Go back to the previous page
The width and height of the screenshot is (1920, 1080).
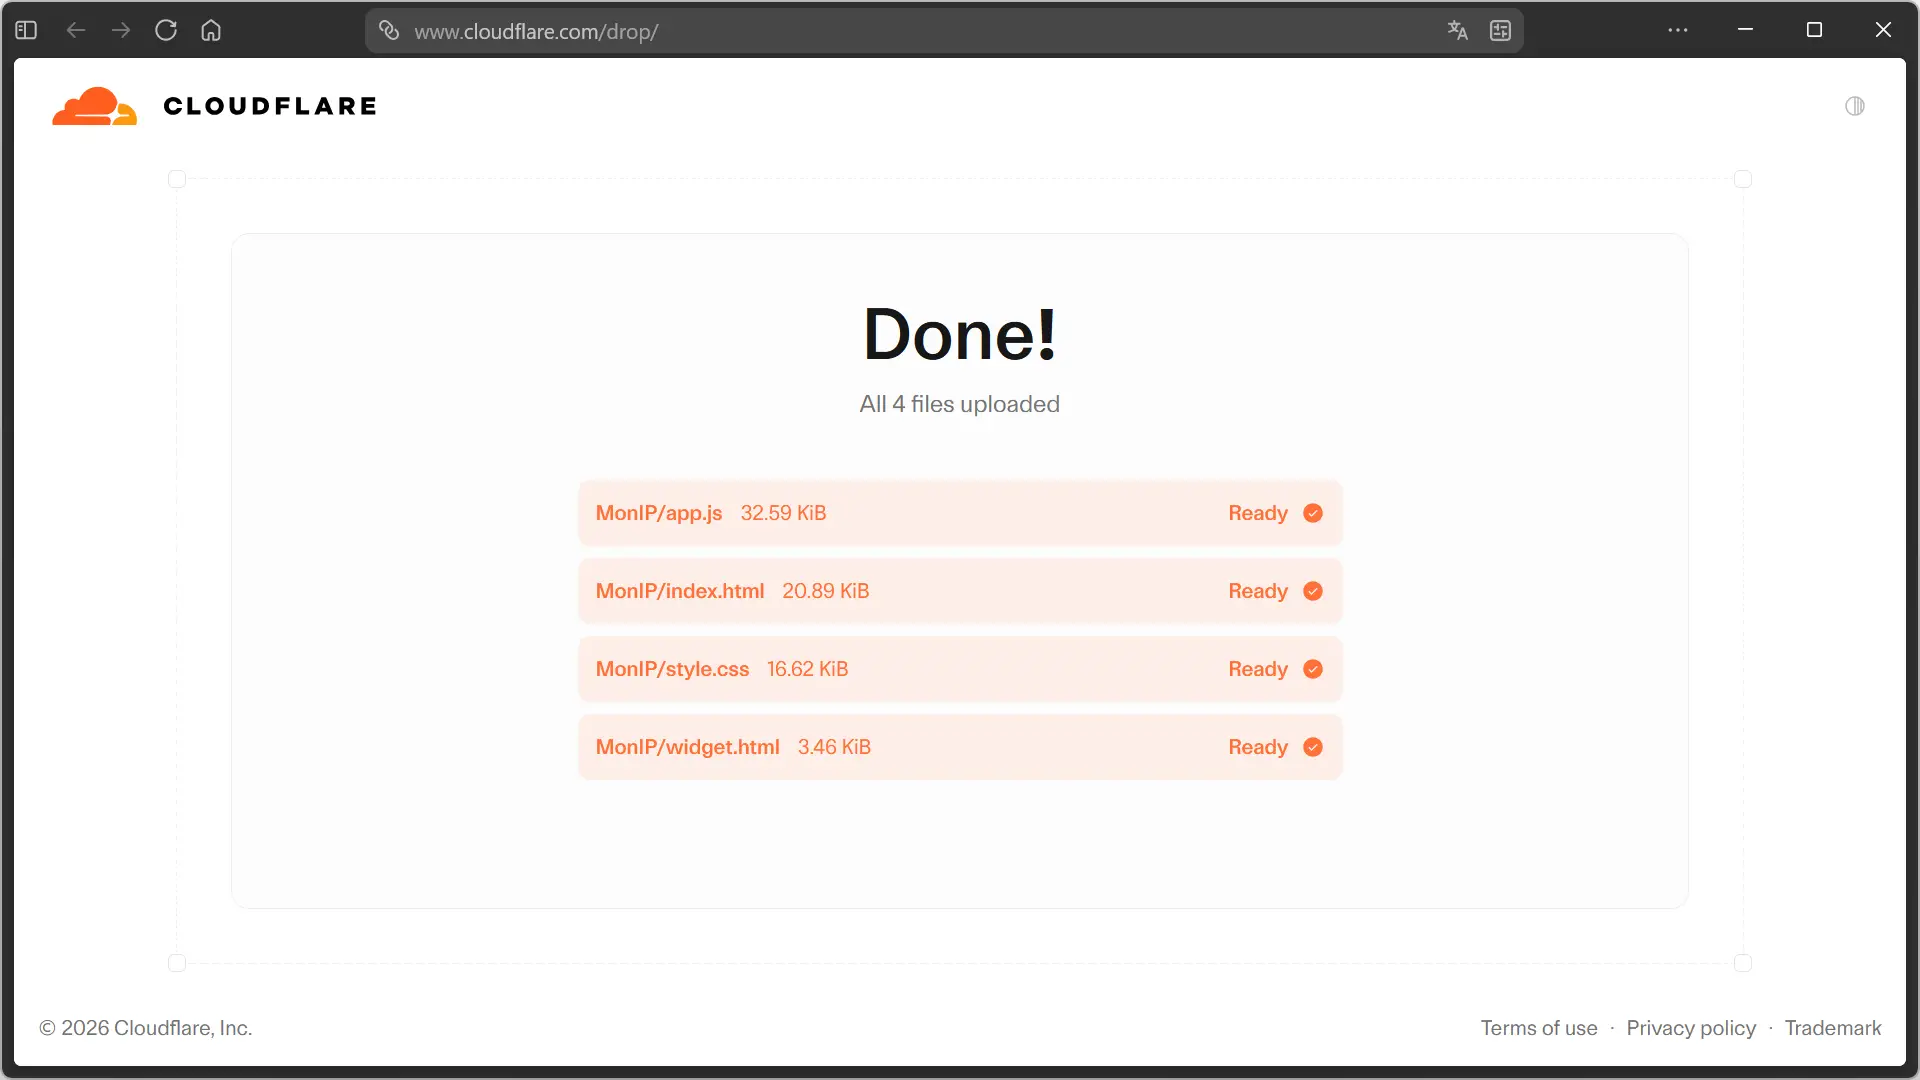coord(76,30)
